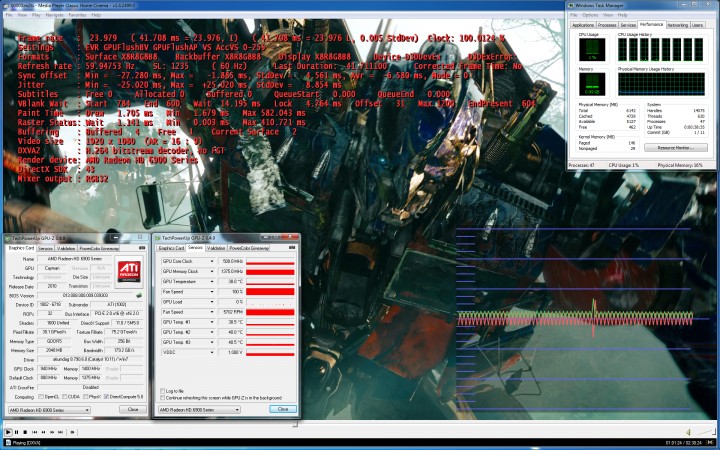Skip to previous chapter in the player
The height and width of the screenshot is (450, 720).
[34, 432]
